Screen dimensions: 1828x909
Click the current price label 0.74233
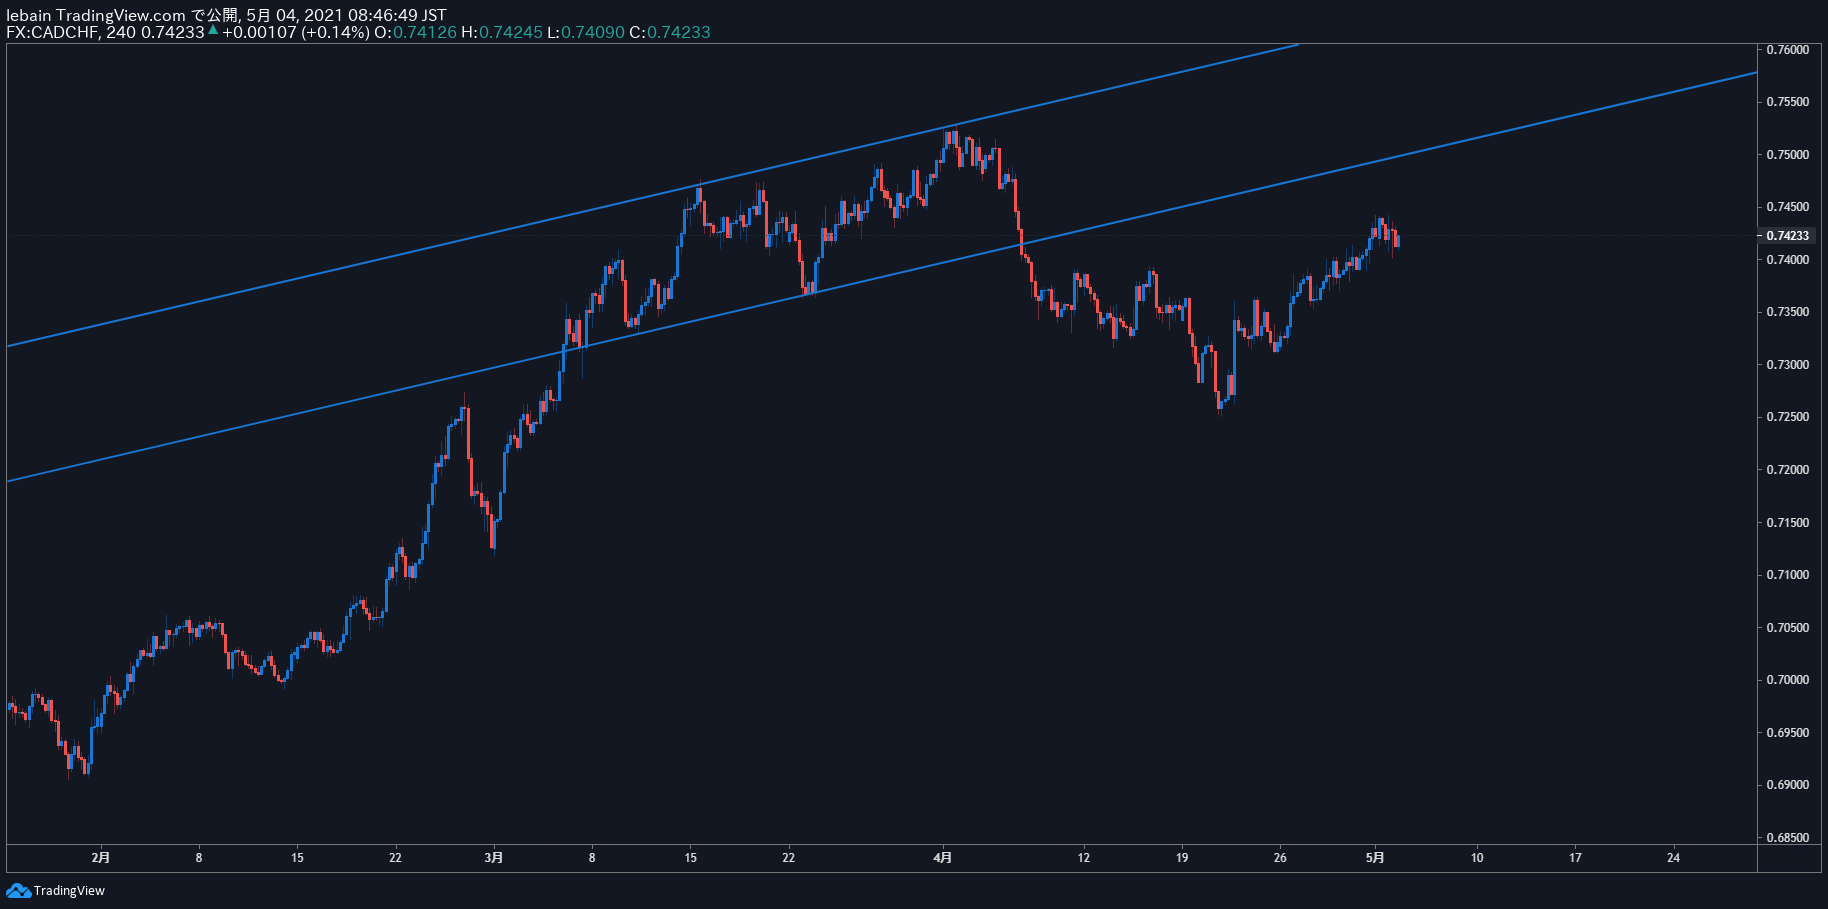pos(1787,236)
